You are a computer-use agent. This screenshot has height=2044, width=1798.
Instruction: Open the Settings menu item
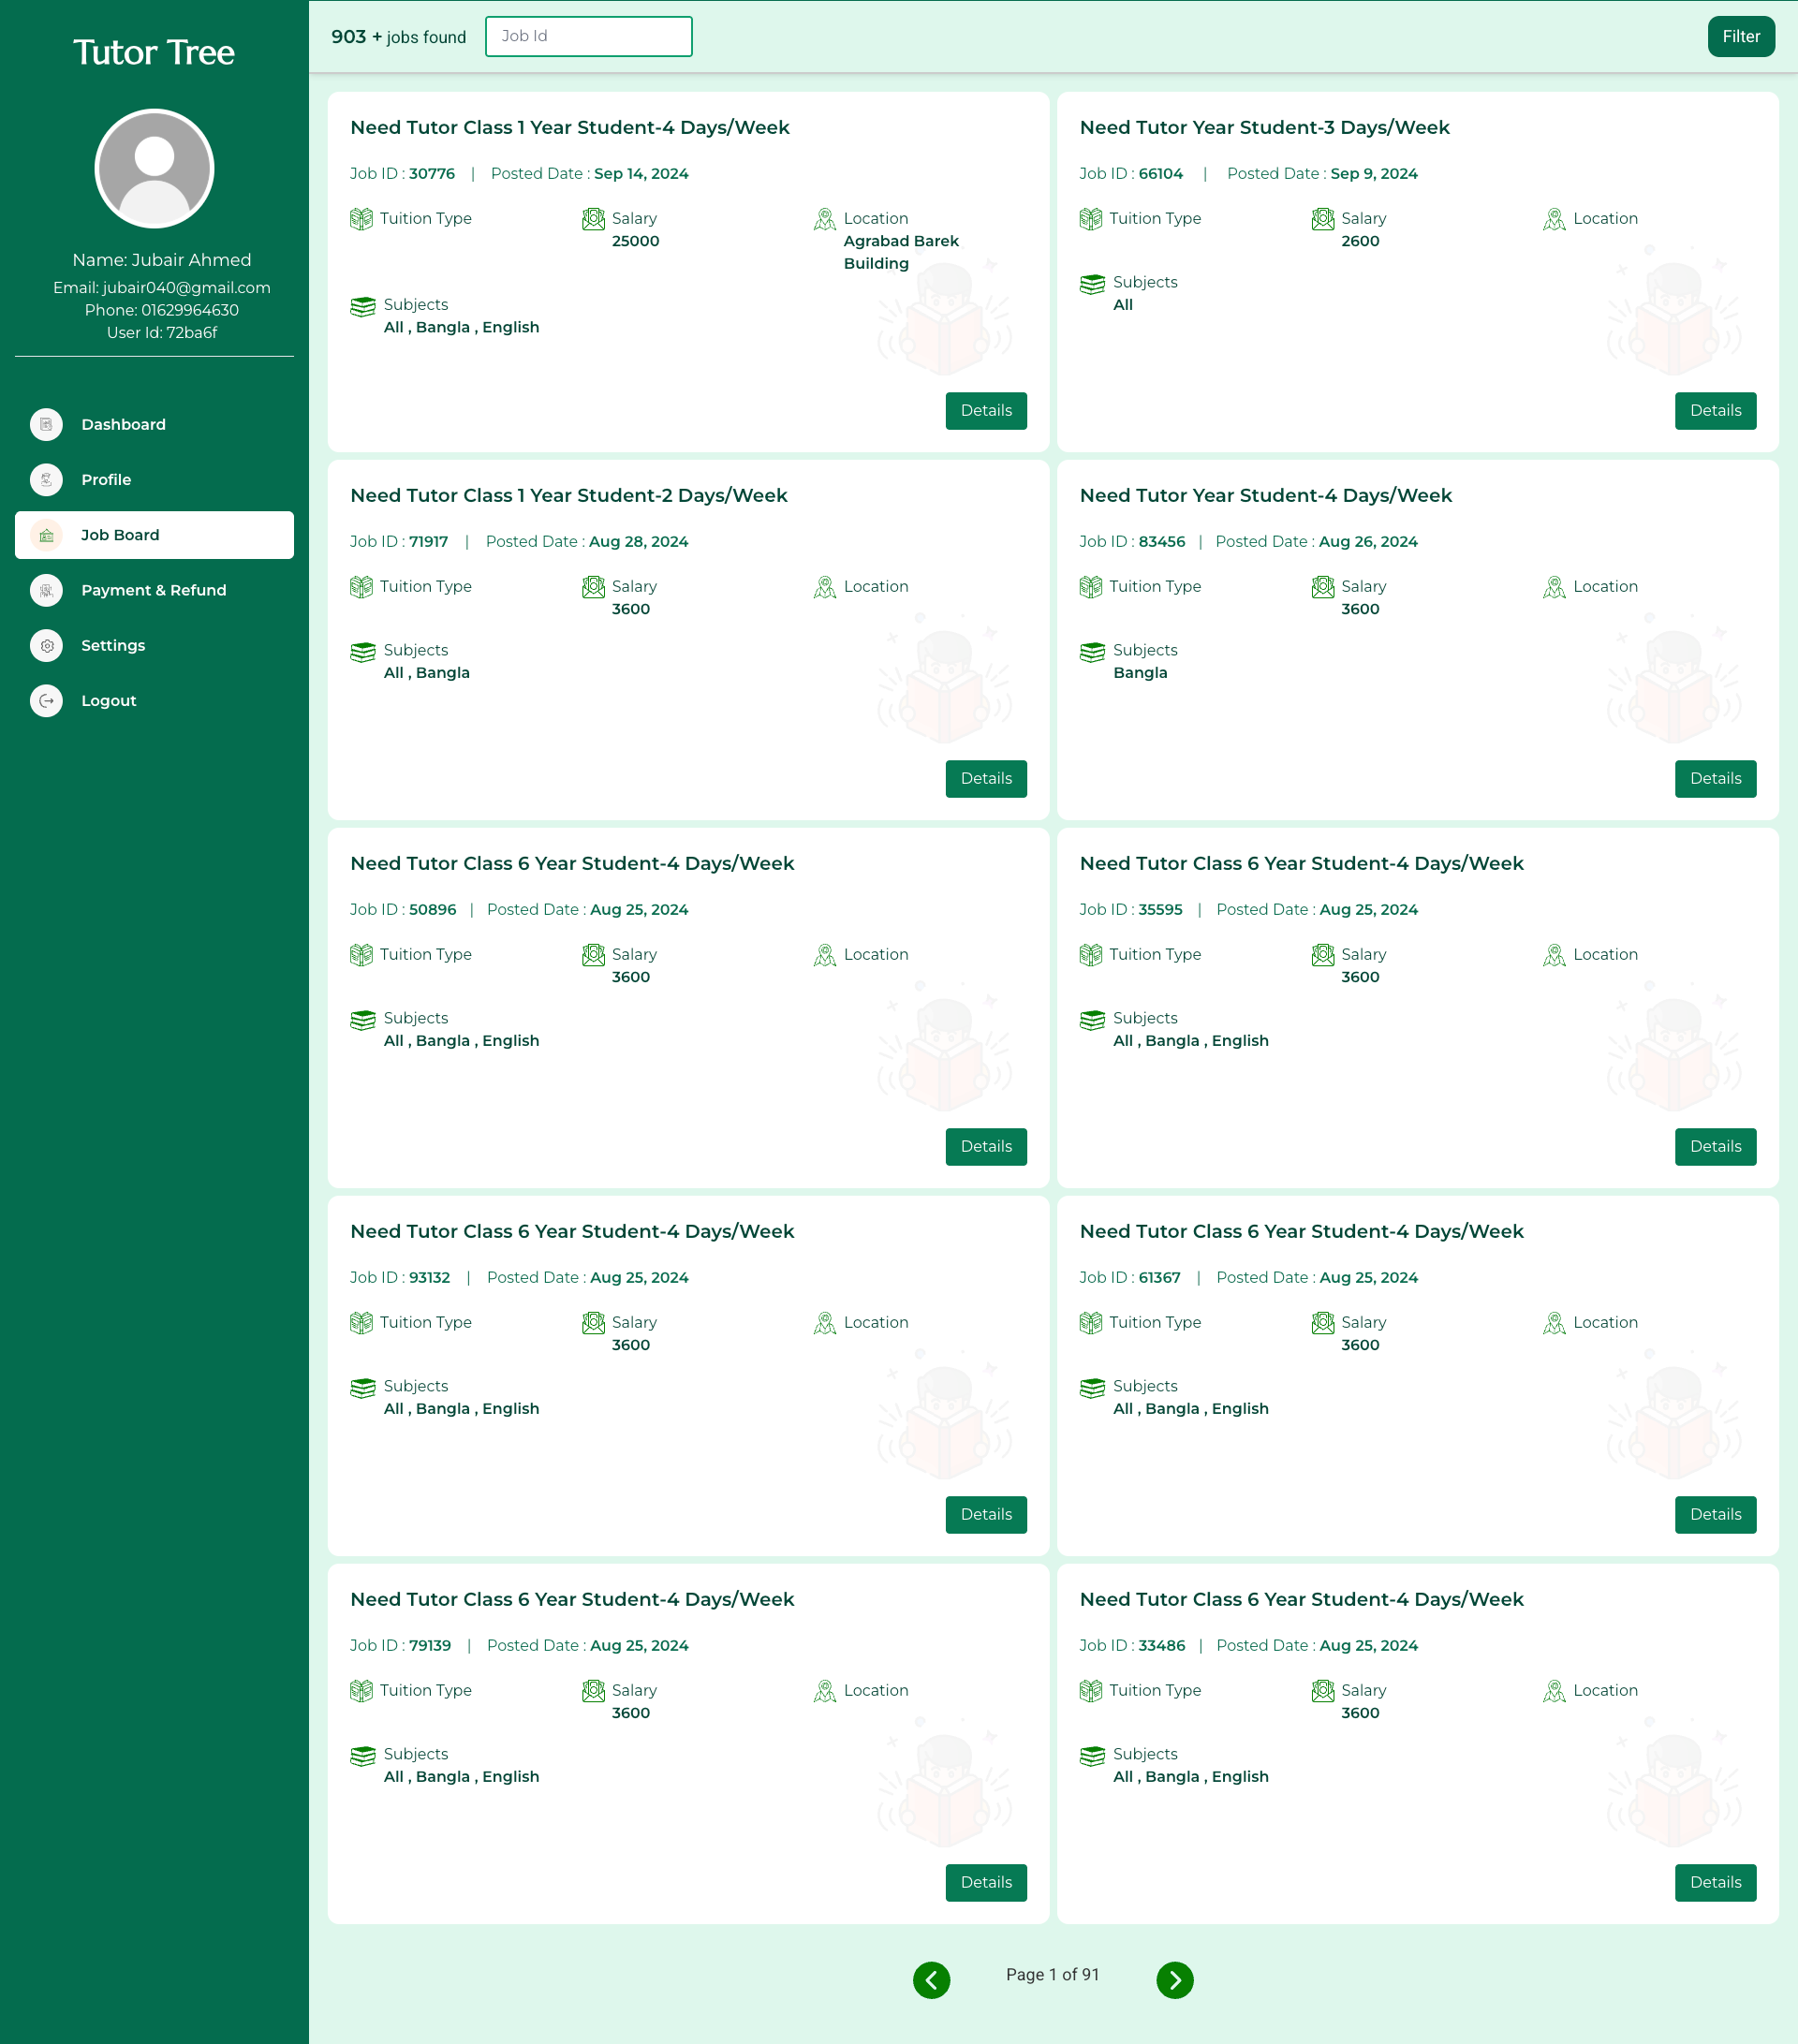(113, 645)
